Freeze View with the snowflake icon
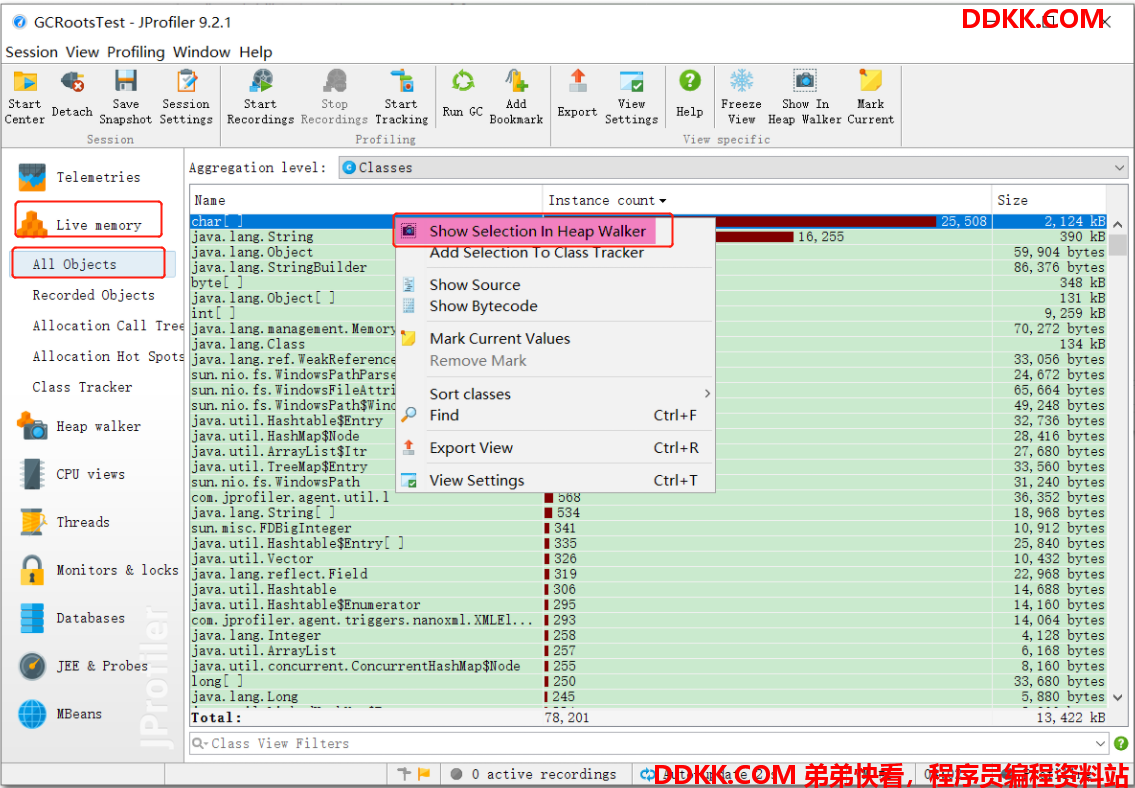The height and width of the screenshot is (788, 1135). coord(741,97)
